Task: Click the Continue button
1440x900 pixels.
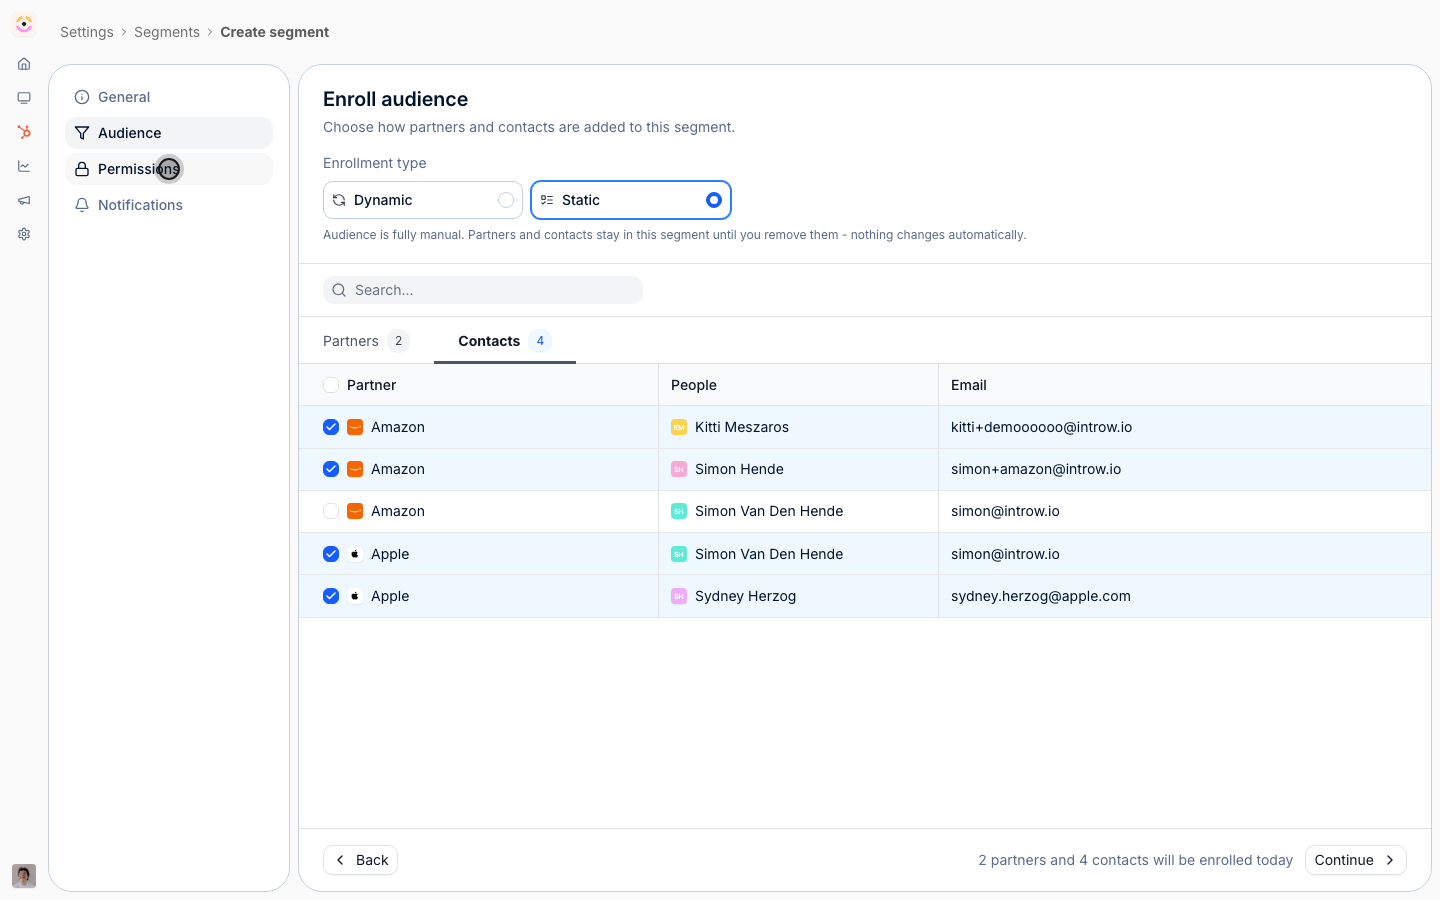Action: [1355, 860]
